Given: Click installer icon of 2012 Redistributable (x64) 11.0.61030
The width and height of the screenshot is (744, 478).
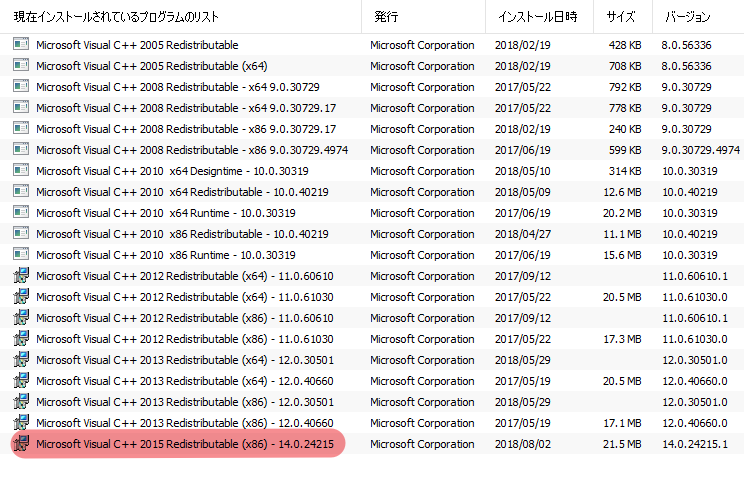Looking at the screenshot, I should [21, 296].
